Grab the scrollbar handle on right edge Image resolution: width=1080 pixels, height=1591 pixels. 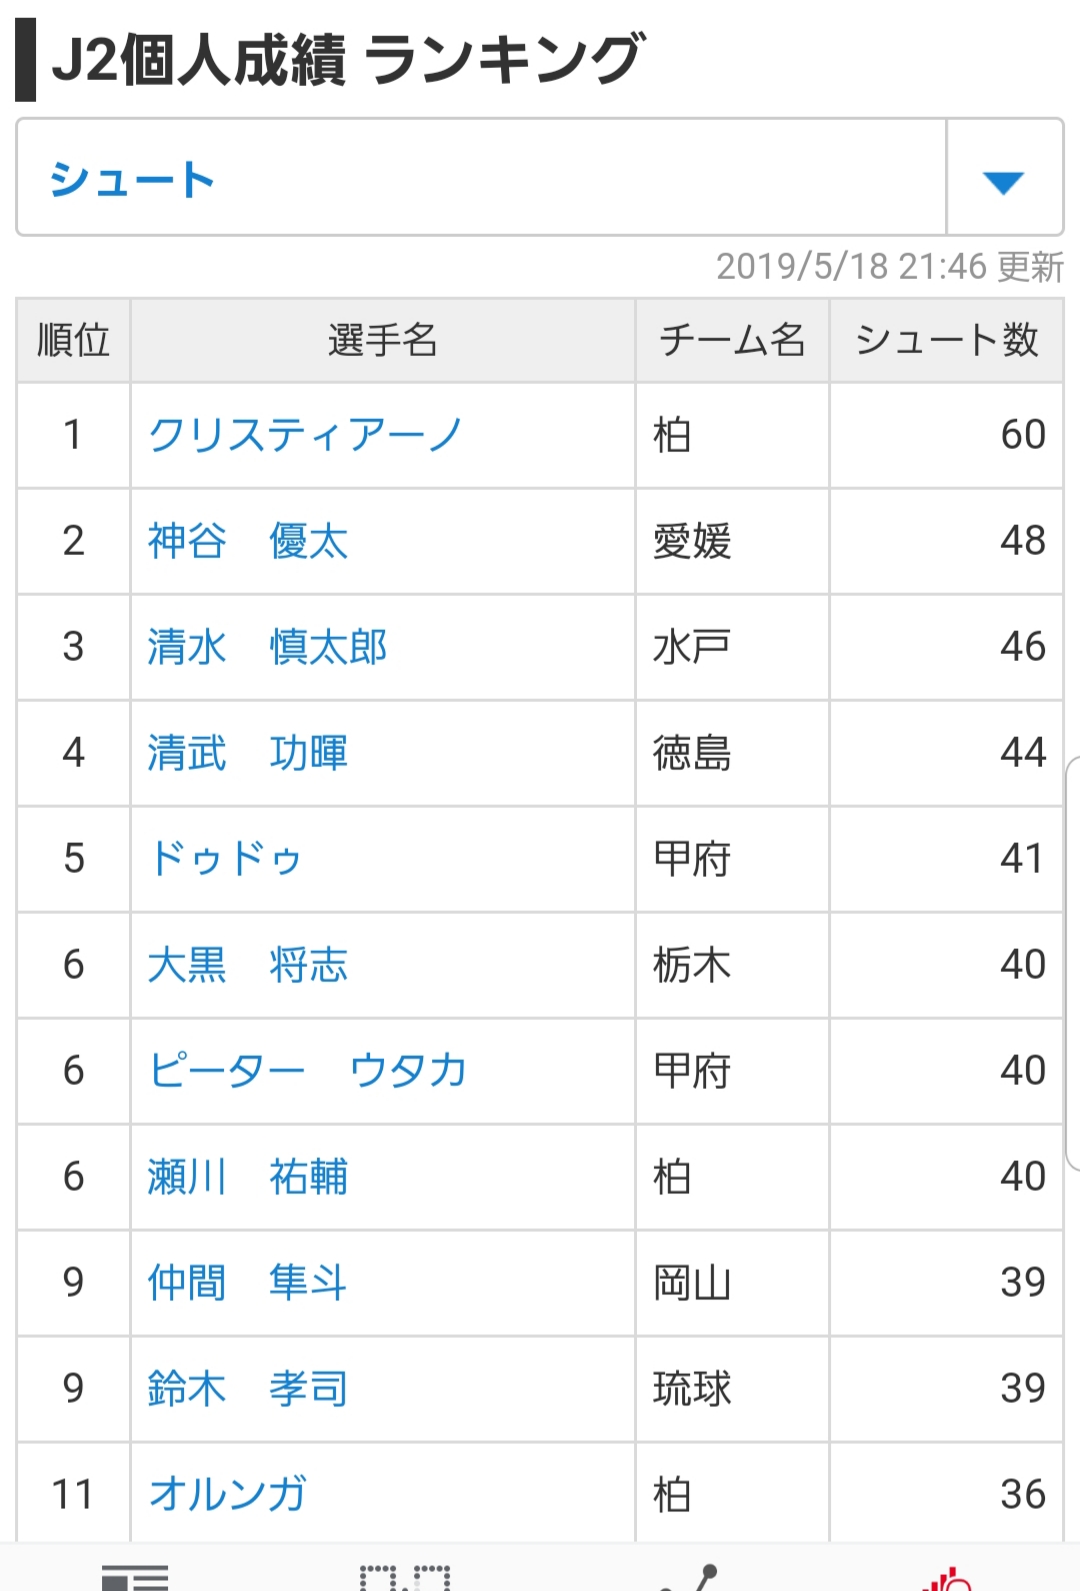[1073, 964]
